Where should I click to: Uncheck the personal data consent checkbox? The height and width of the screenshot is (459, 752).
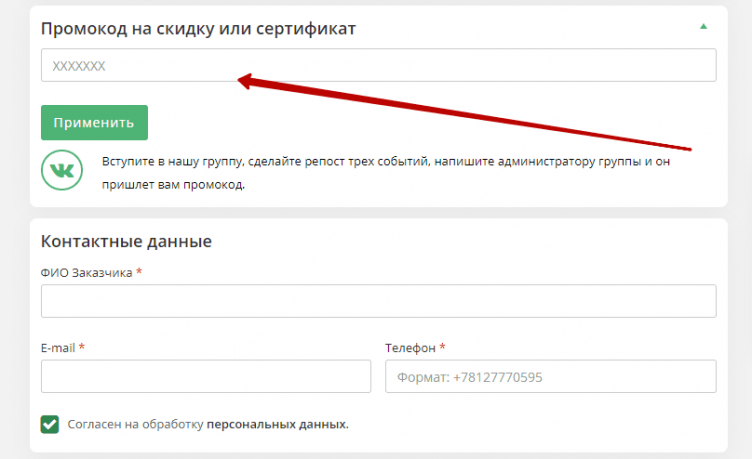(x=50, y=424)
